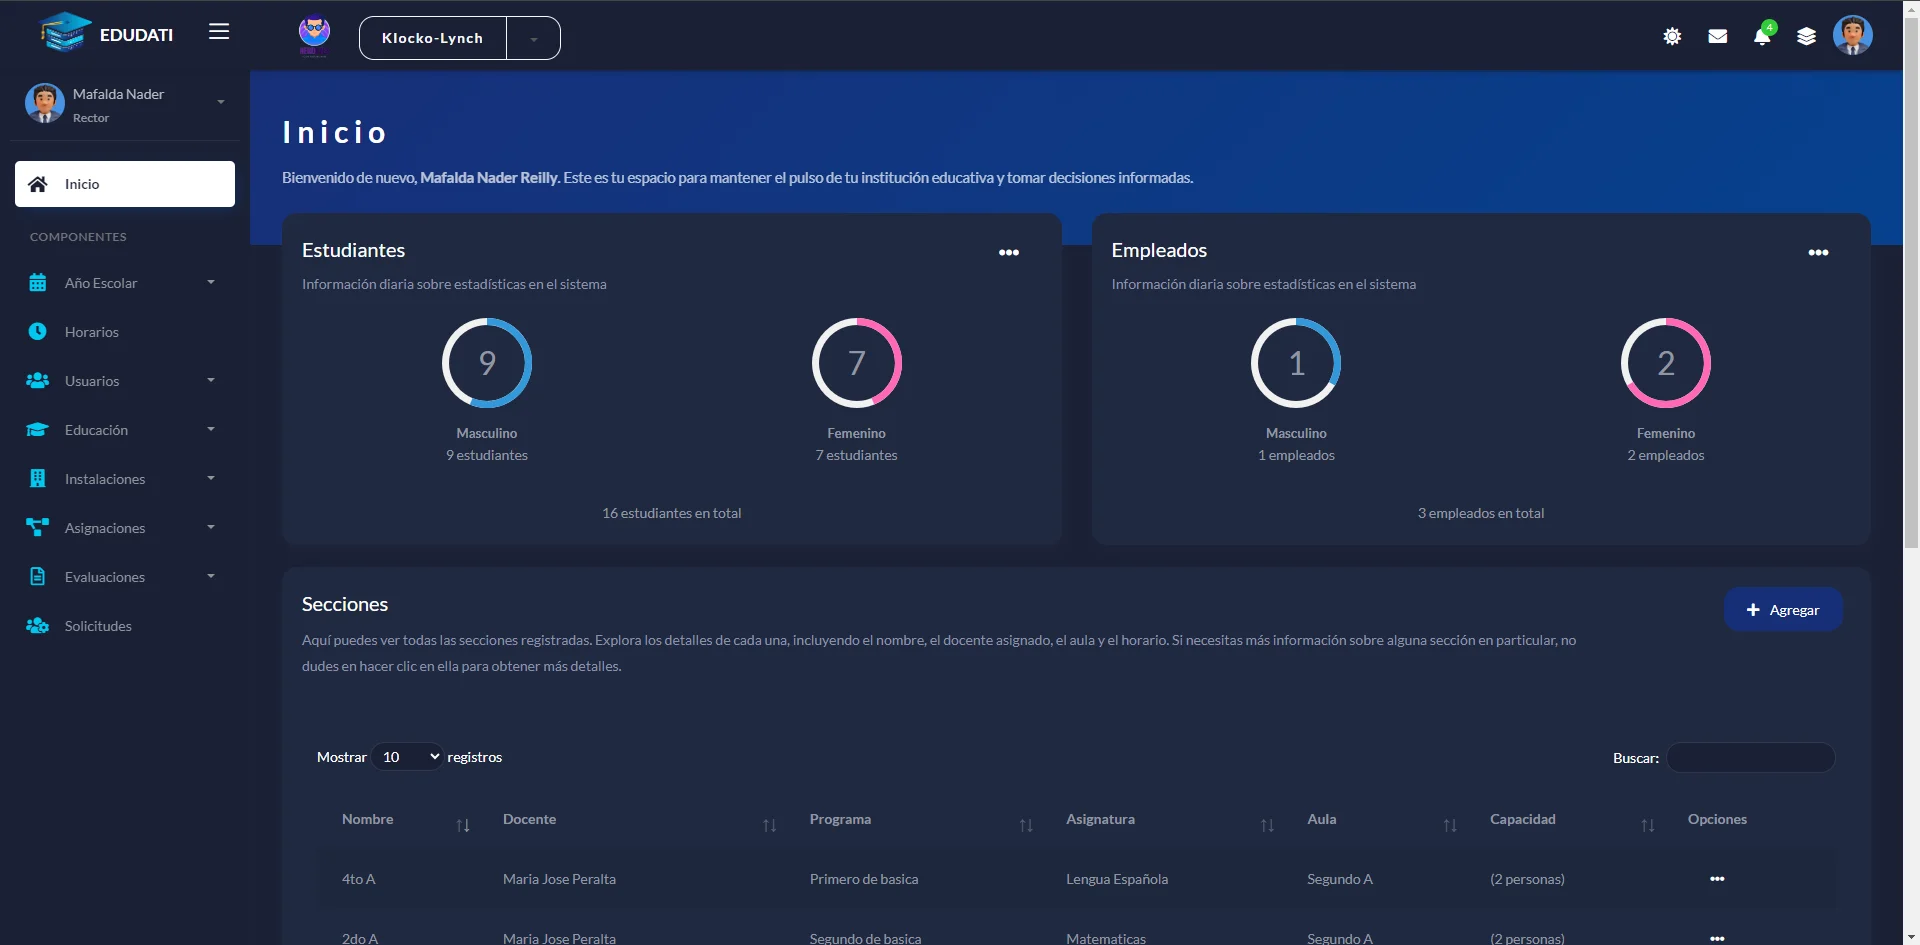Open the messages envelope icon
Image resolution: width=1920 pixels, height=945 pixels.
coord(1718,37)
